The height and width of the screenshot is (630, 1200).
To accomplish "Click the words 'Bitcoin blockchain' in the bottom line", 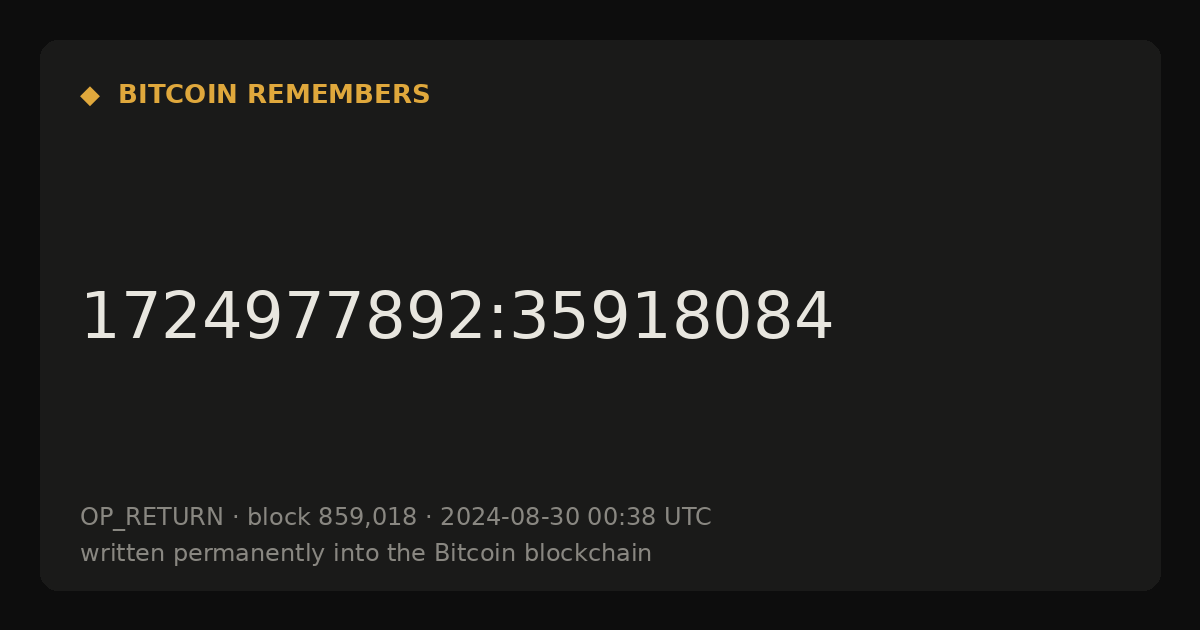I will [x=543, y=554].
